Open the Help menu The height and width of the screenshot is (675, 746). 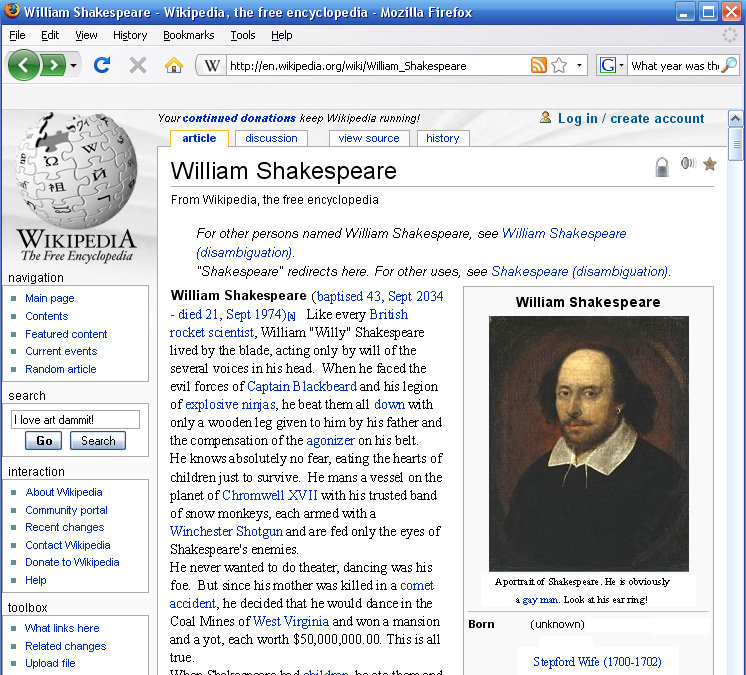click(x=282, y=35)
